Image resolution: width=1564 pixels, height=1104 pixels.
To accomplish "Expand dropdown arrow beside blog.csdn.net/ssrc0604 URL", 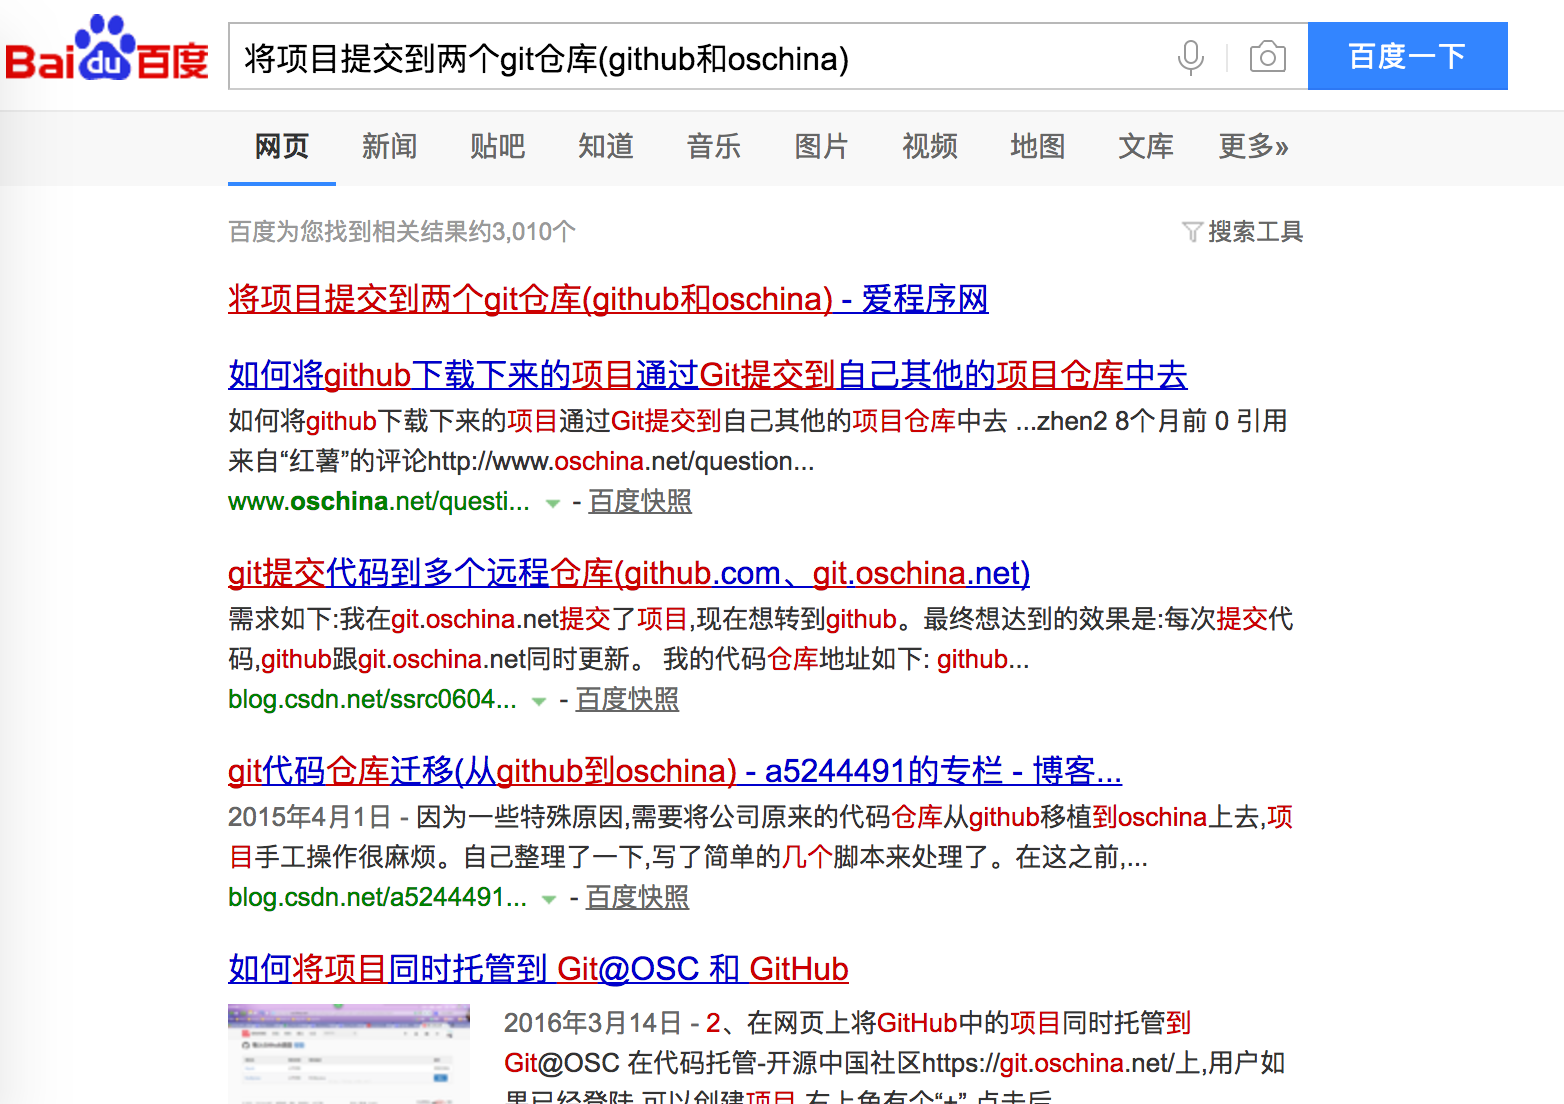I will (x=539, y=701).
